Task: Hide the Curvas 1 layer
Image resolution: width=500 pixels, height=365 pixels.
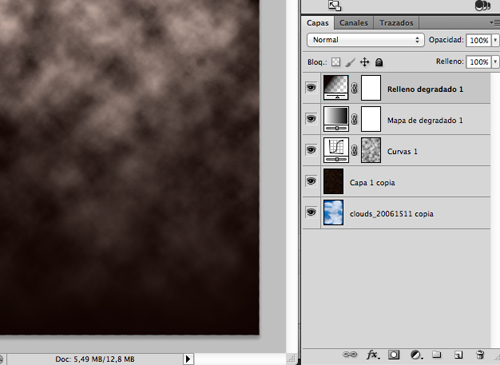Action: pyautogui.click(x=311, y=150)
